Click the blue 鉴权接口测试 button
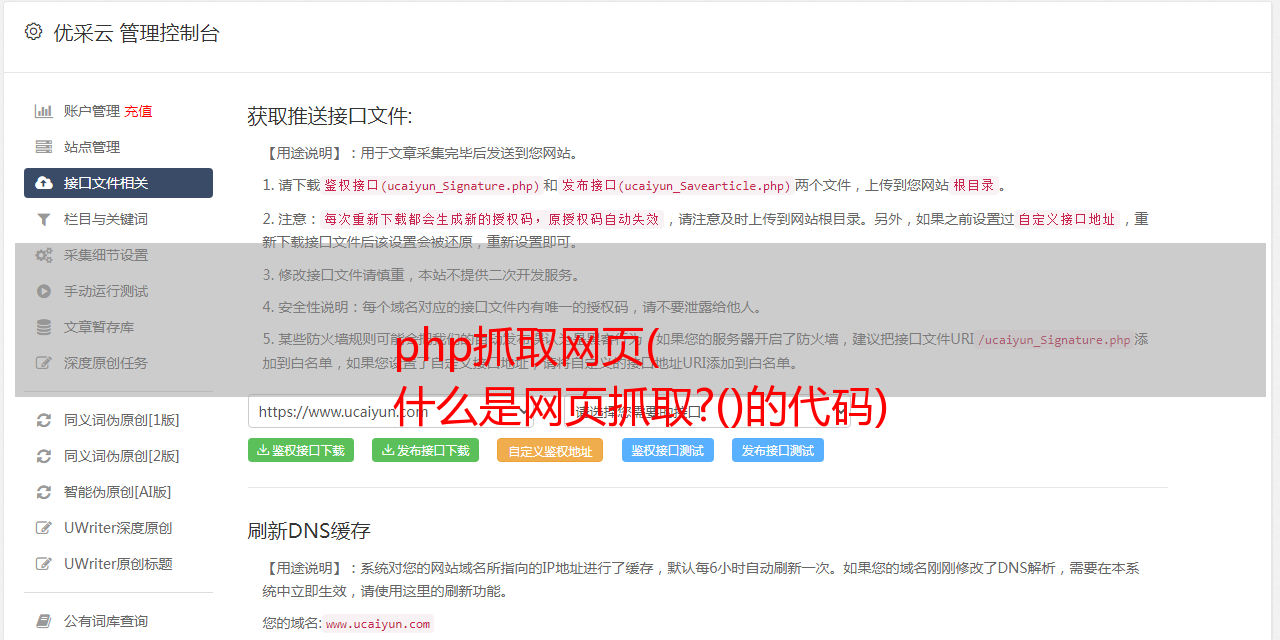Screen dimensions: 1280x640 coord(668,450)
